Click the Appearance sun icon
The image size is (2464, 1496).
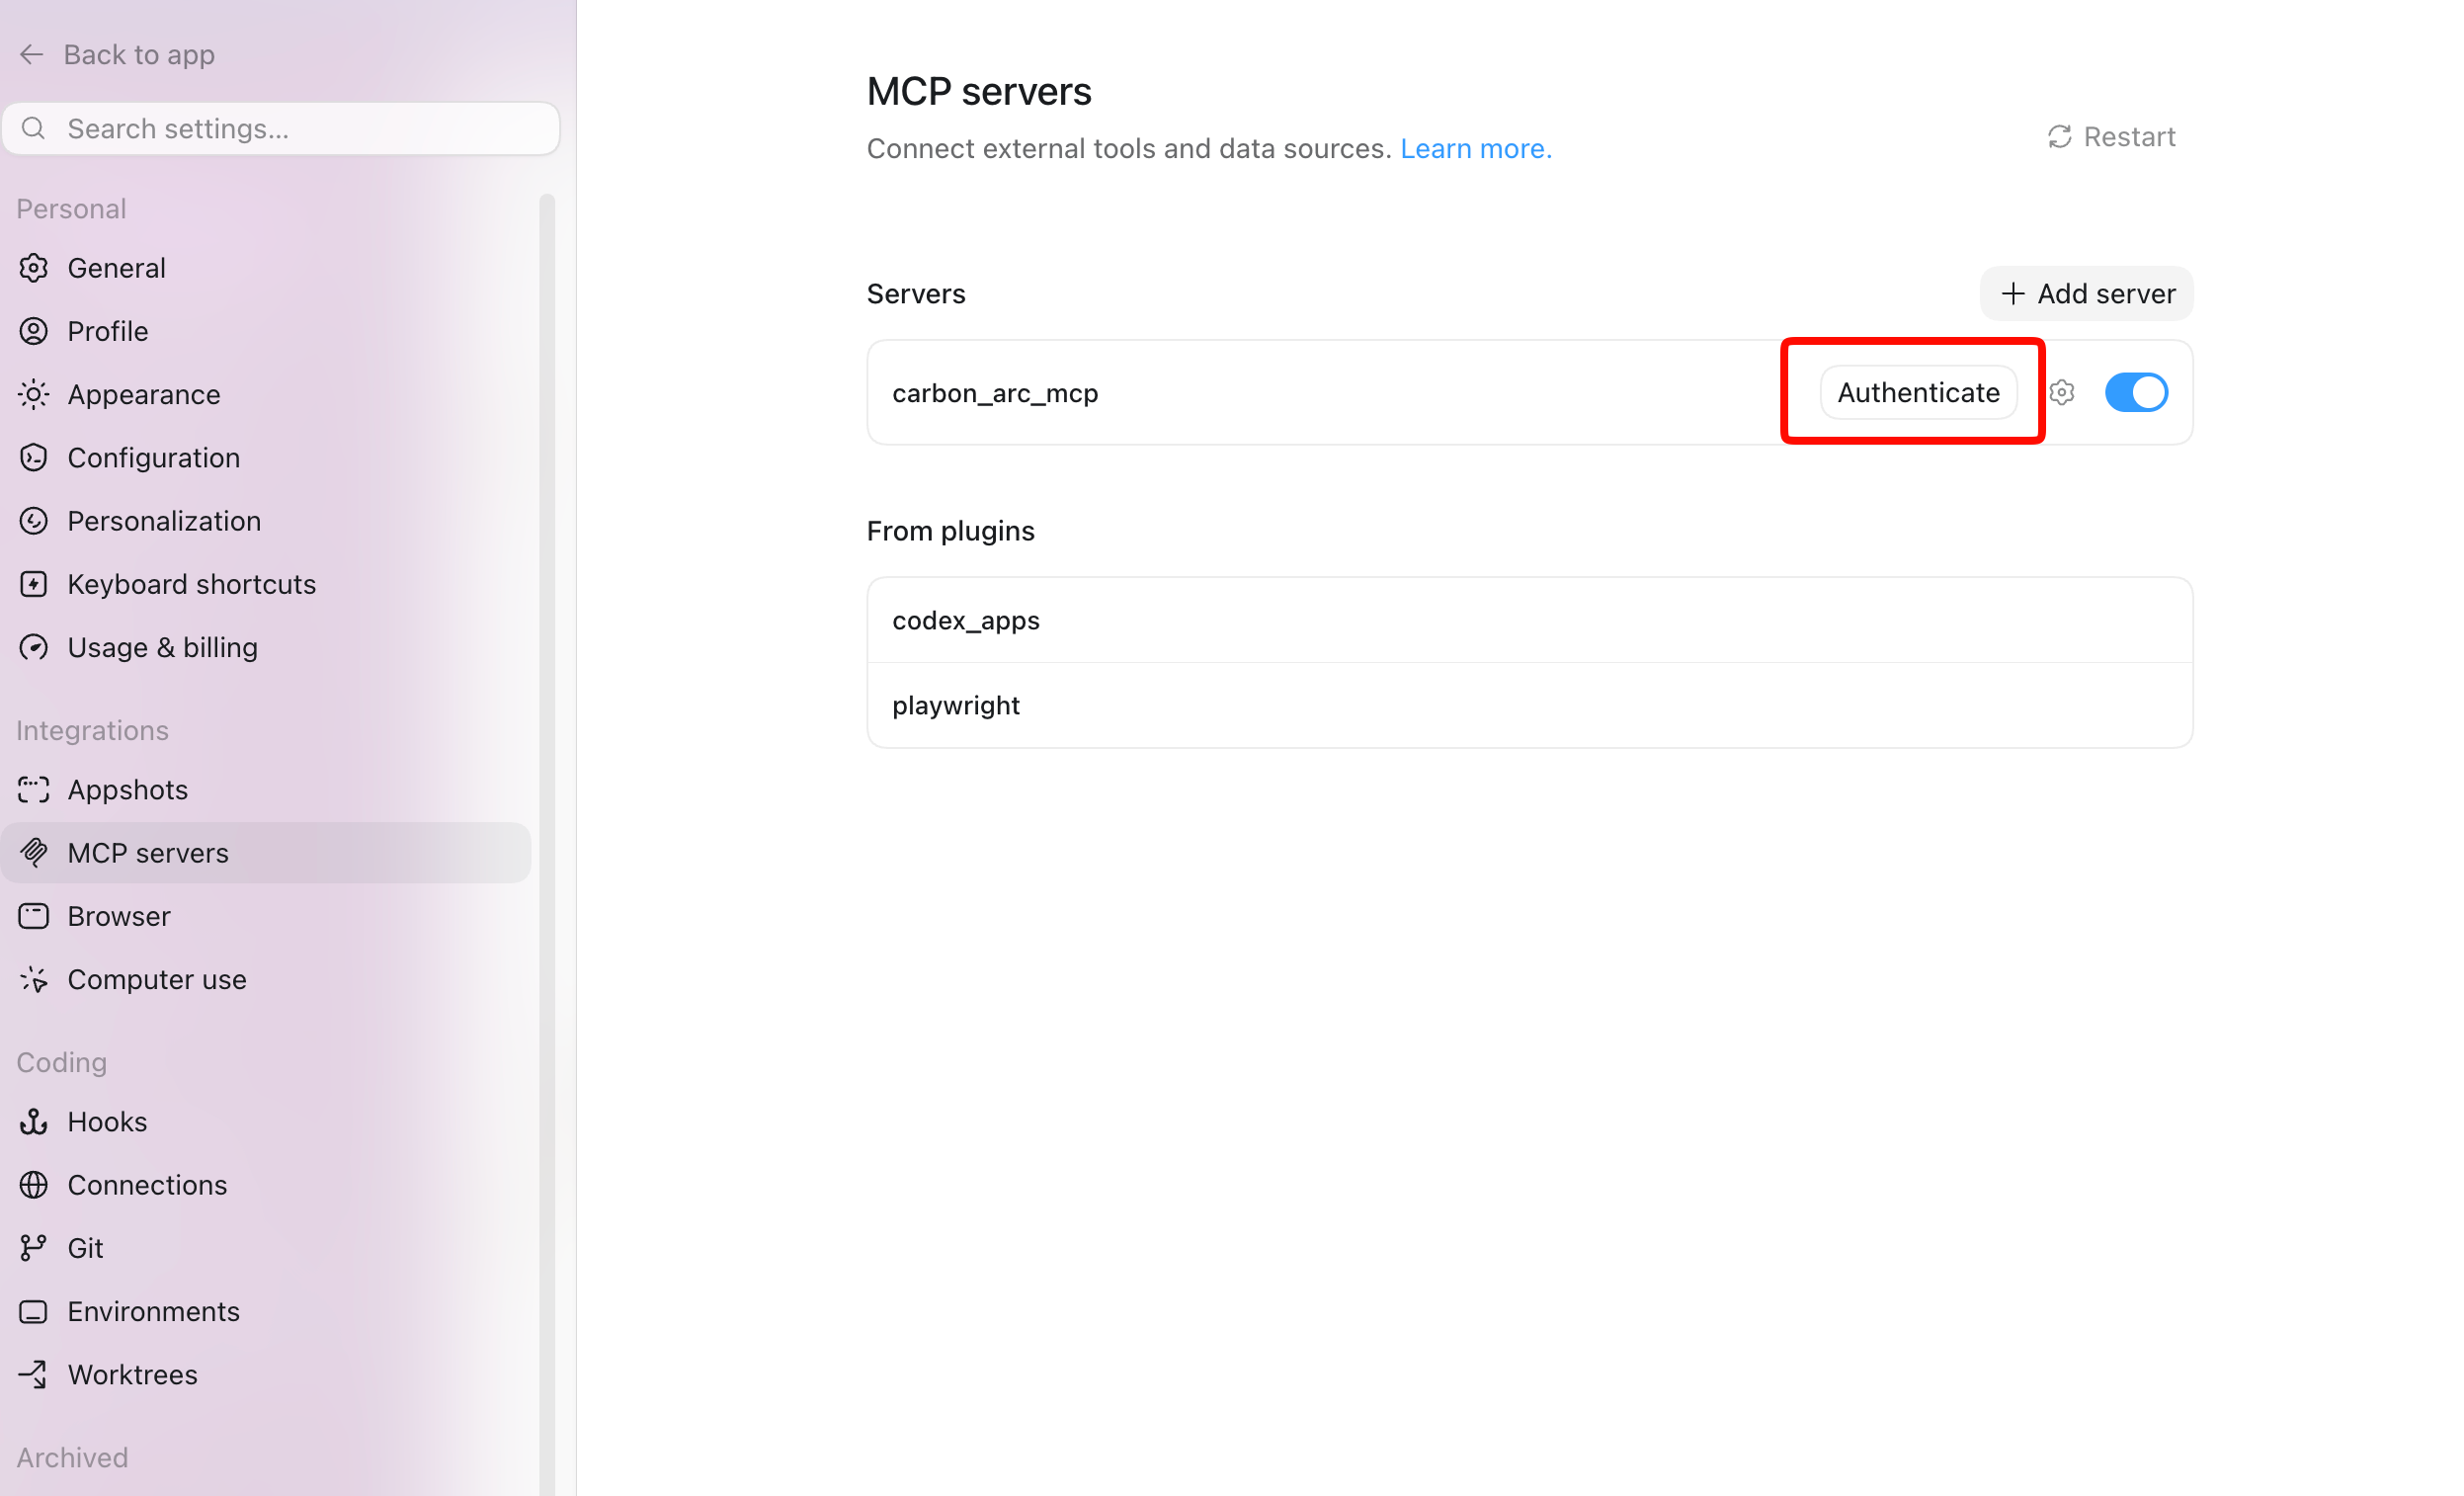(x=33, y=394)
